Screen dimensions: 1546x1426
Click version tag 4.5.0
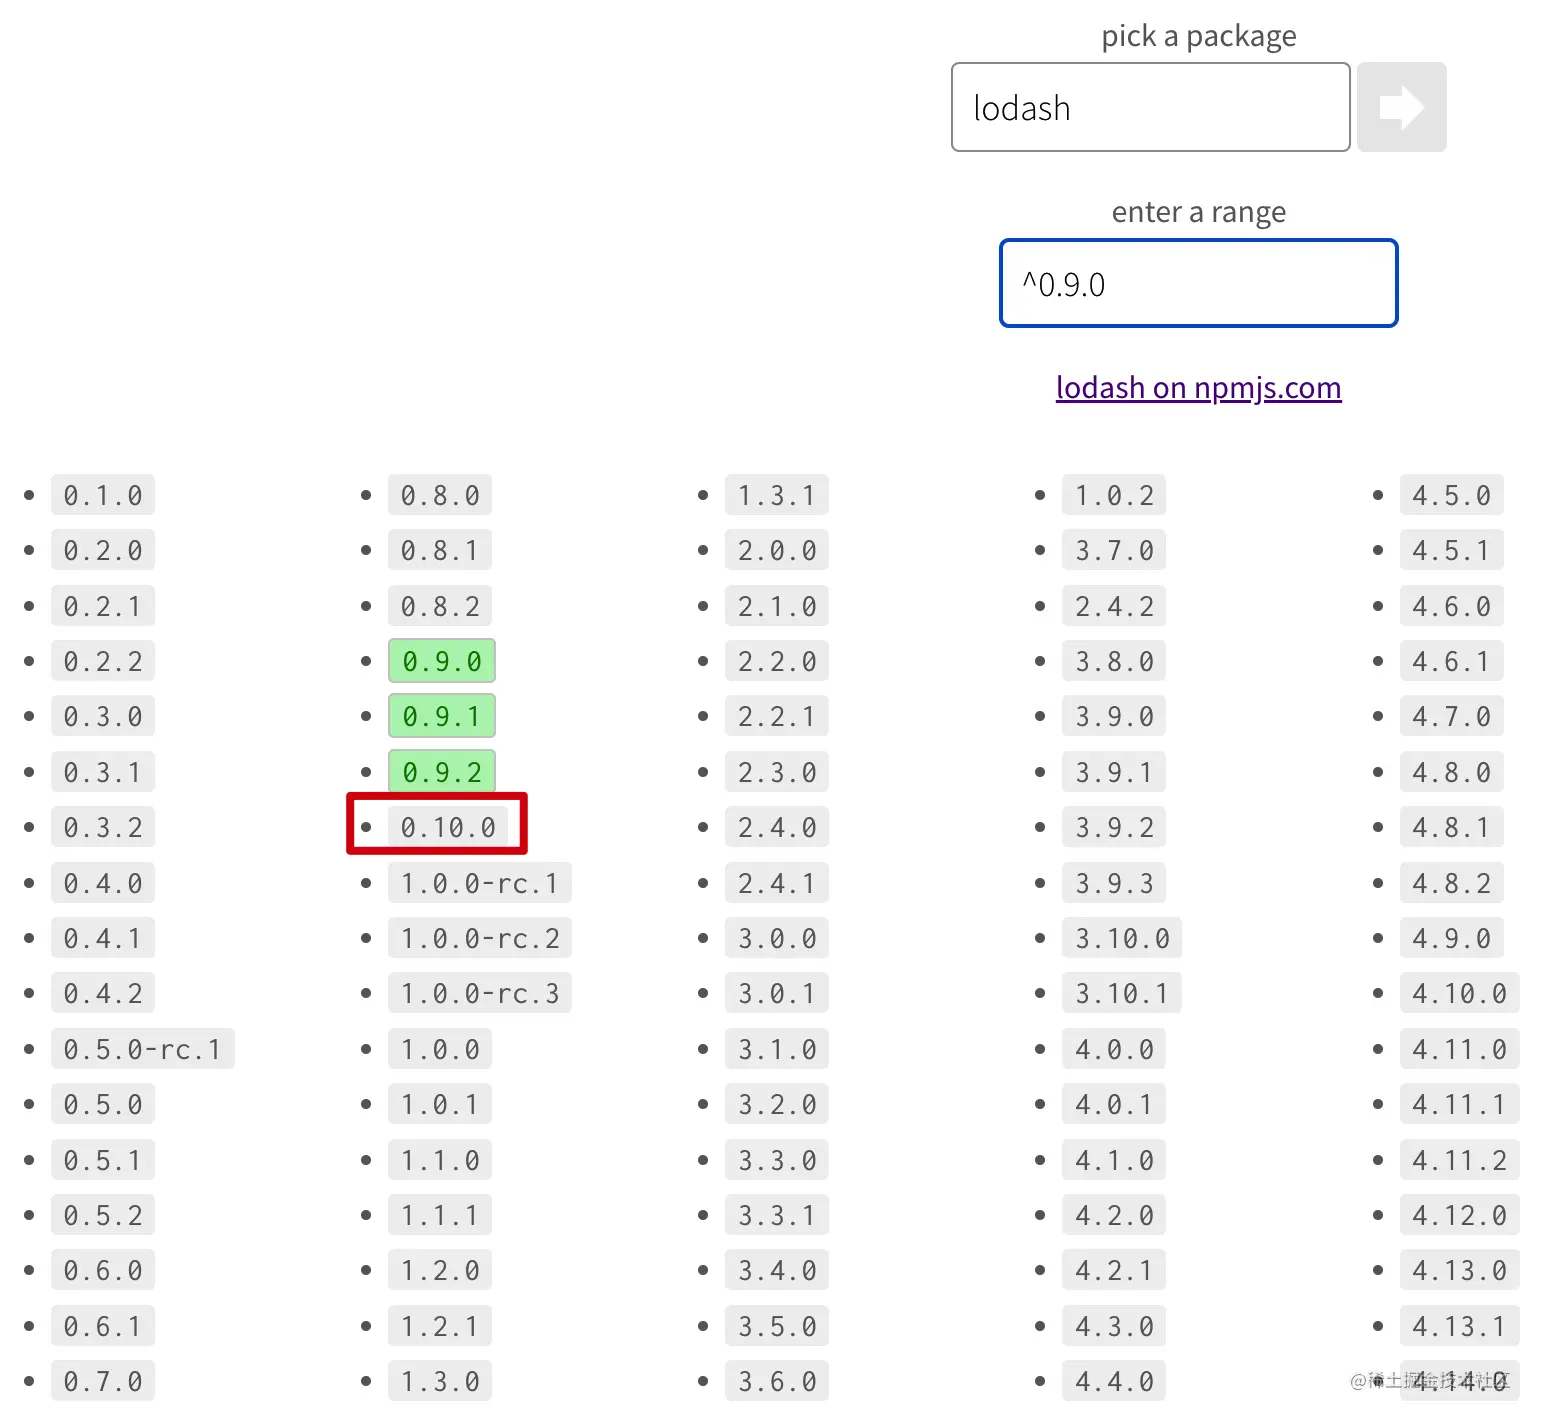pos(1451,495)
